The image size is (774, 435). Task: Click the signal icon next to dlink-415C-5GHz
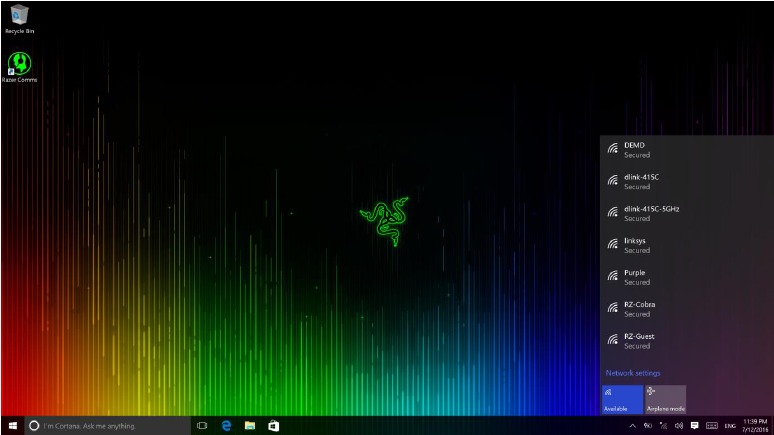tap(613, 212)
